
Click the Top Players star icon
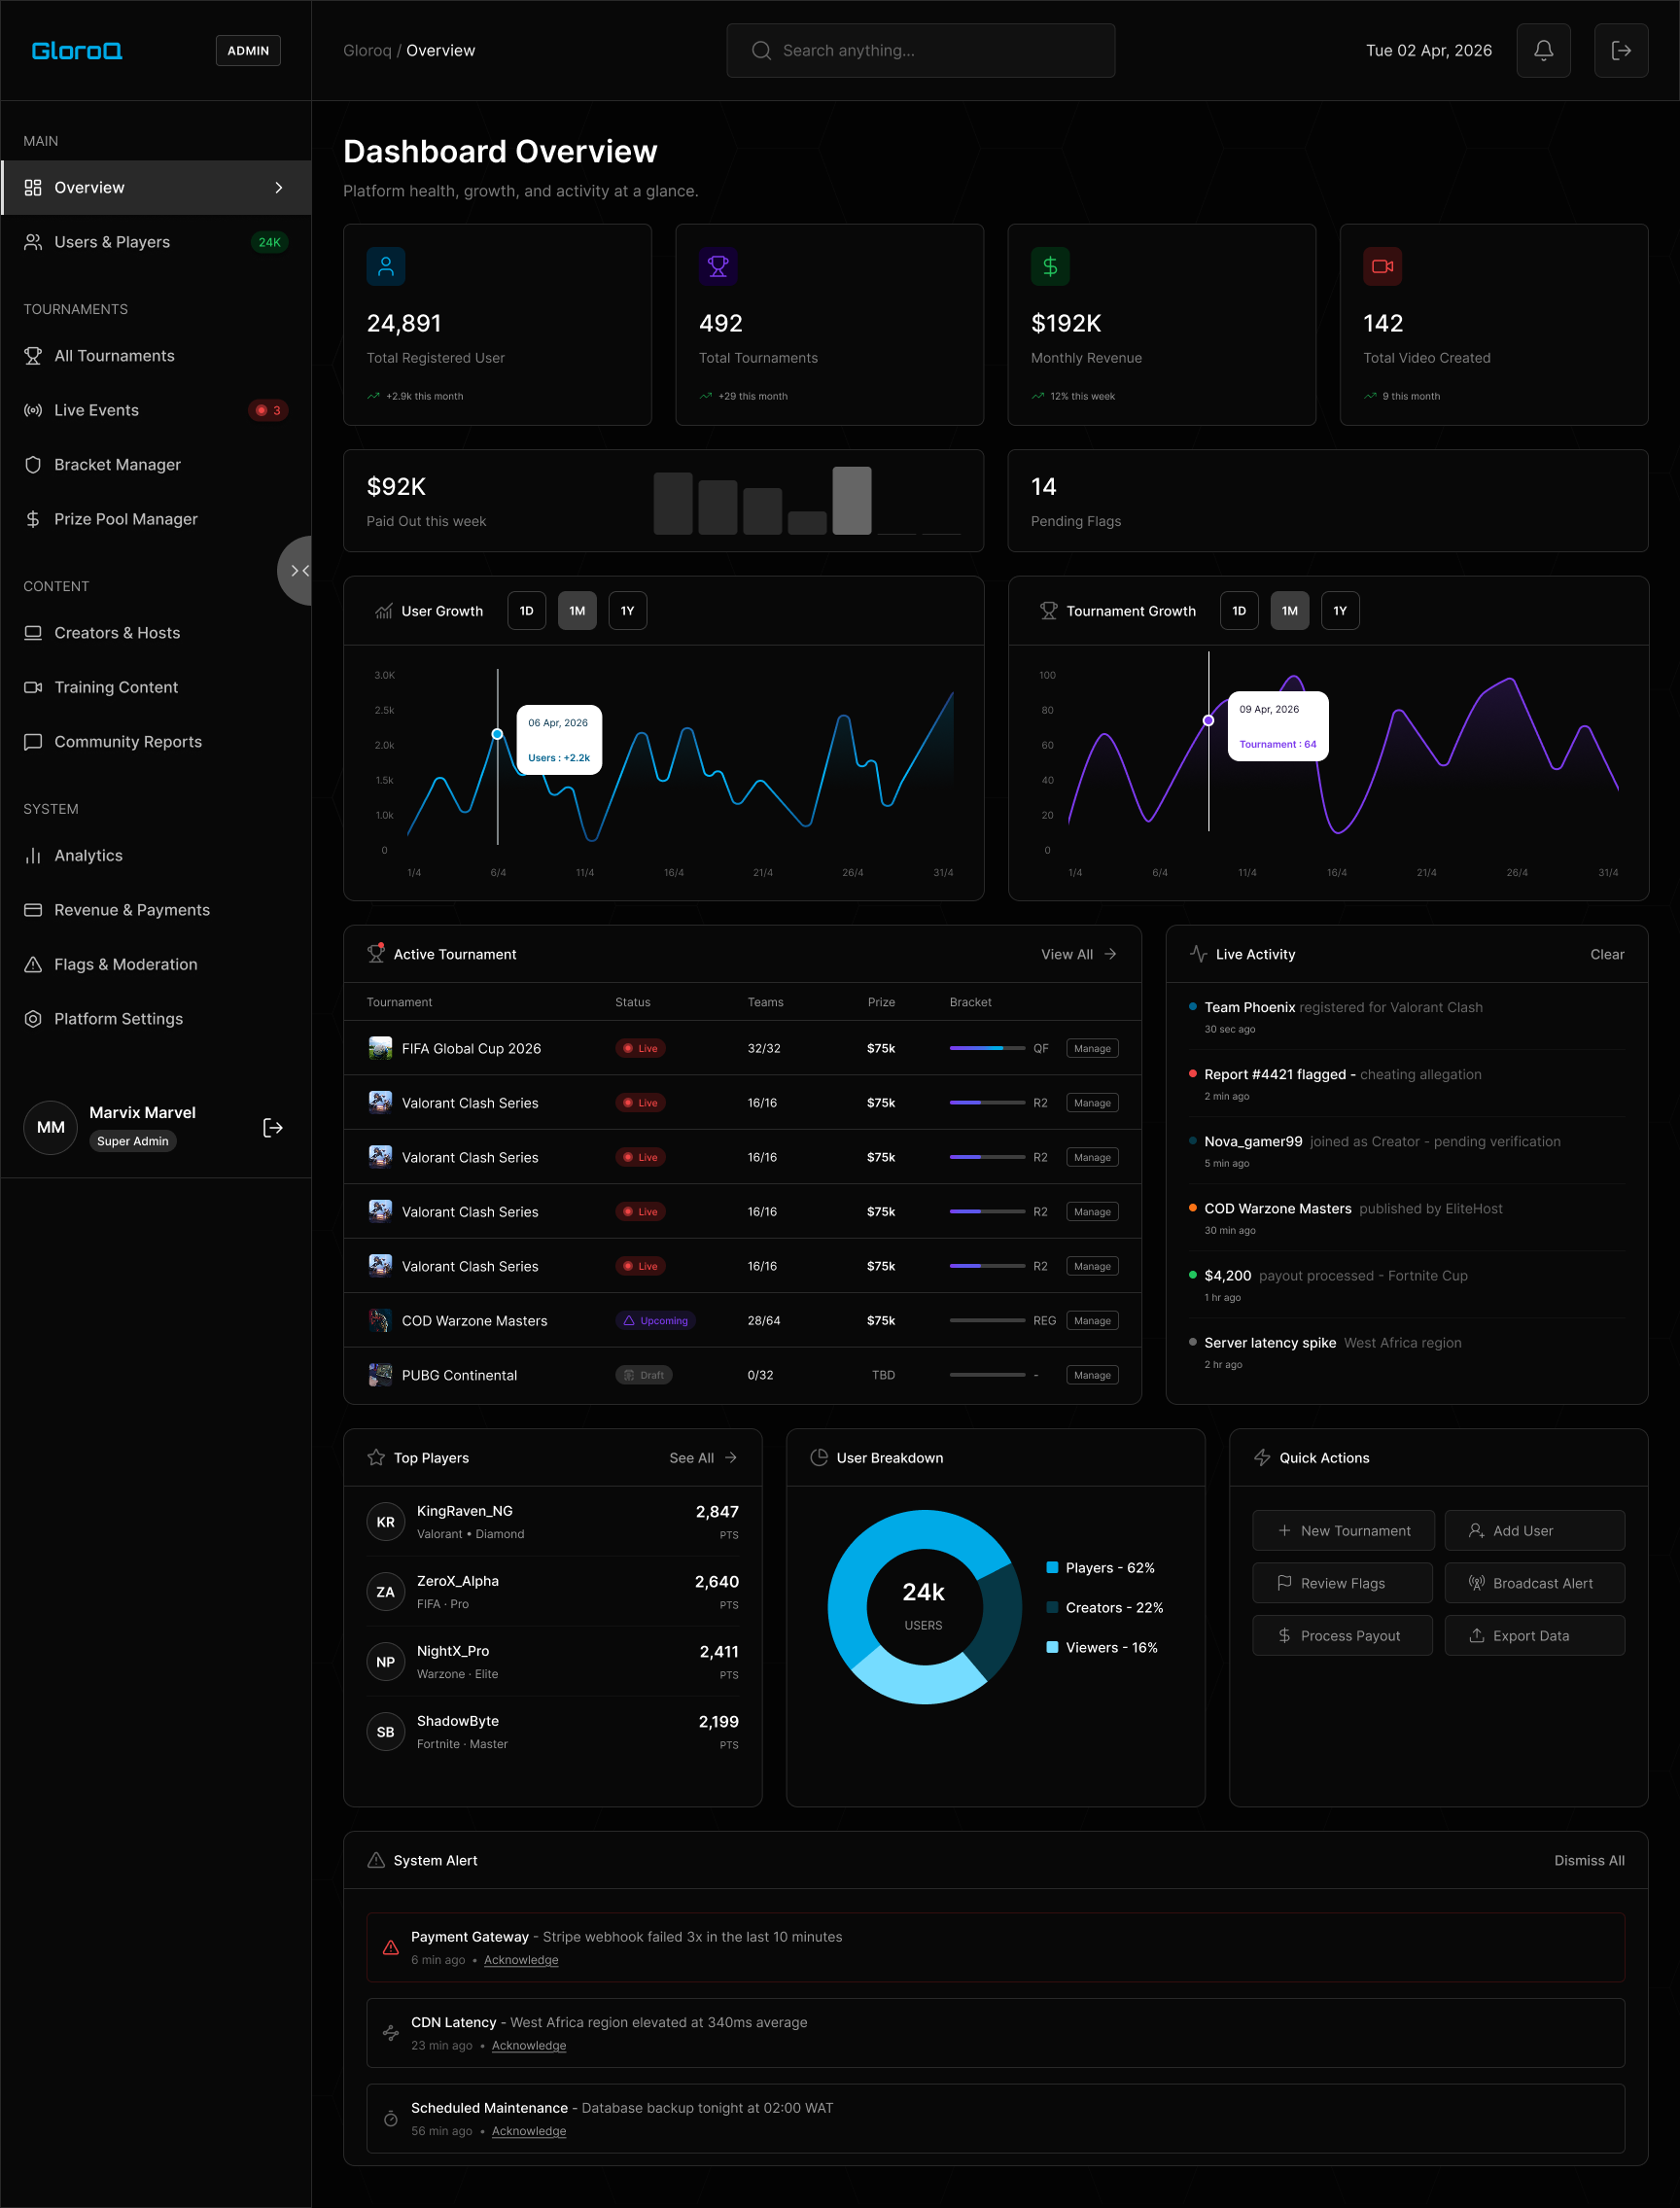point(376,1458)
